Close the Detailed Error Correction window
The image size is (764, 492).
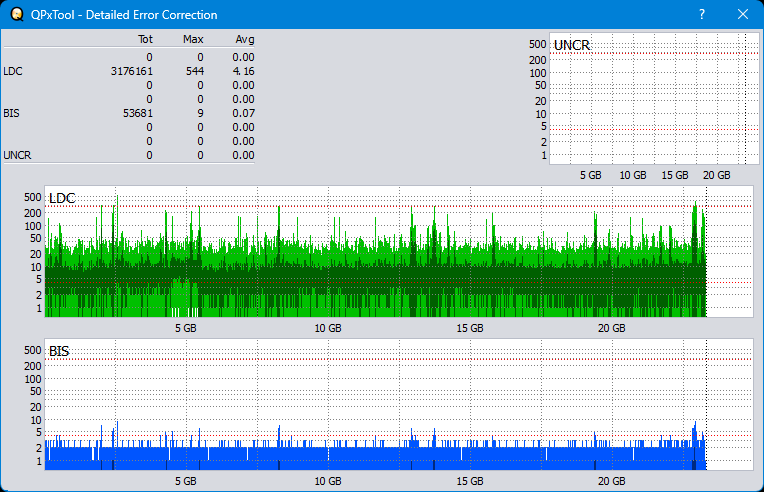(x=743, y=14)
